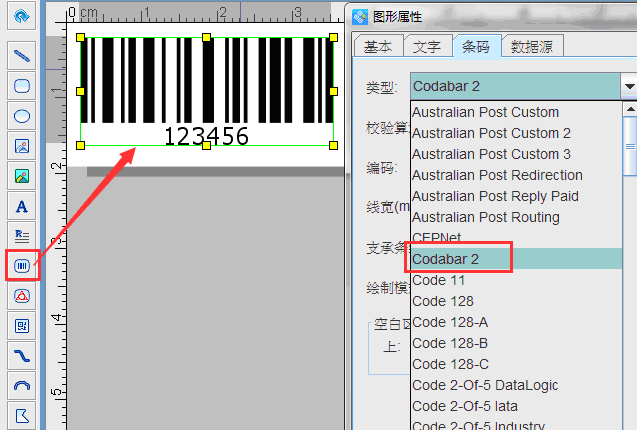Select Codabar 2 in the type list
The image size is (637, 430).
coord(516,259)
